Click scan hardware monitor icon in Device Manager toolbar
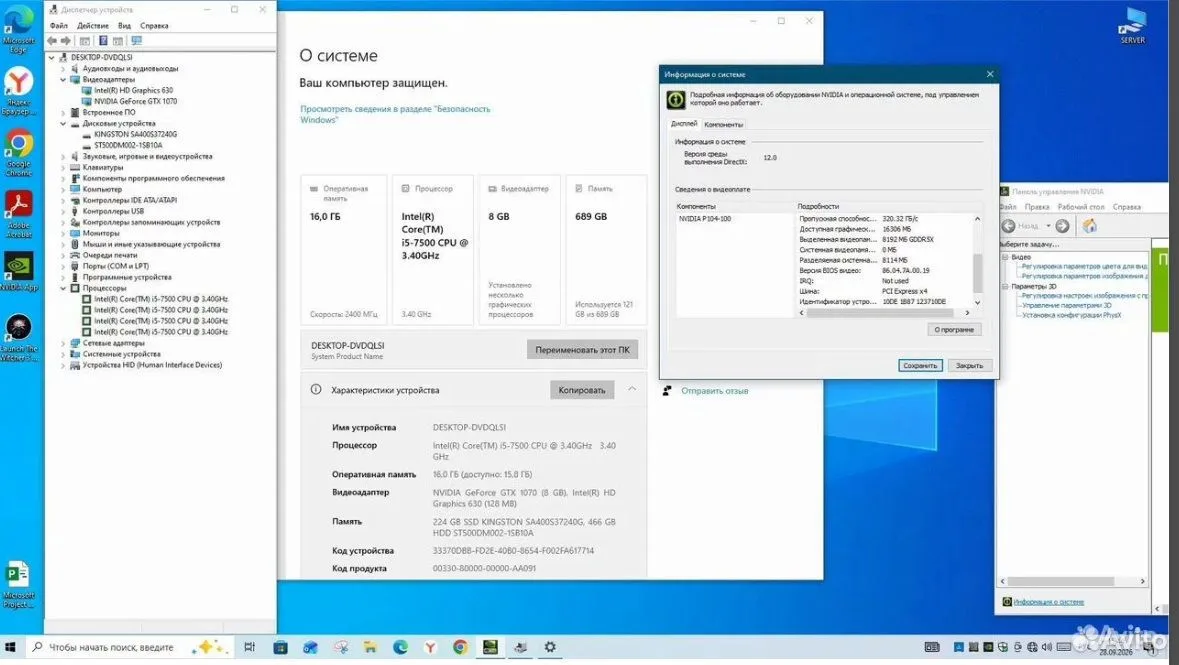 [136, 41]
